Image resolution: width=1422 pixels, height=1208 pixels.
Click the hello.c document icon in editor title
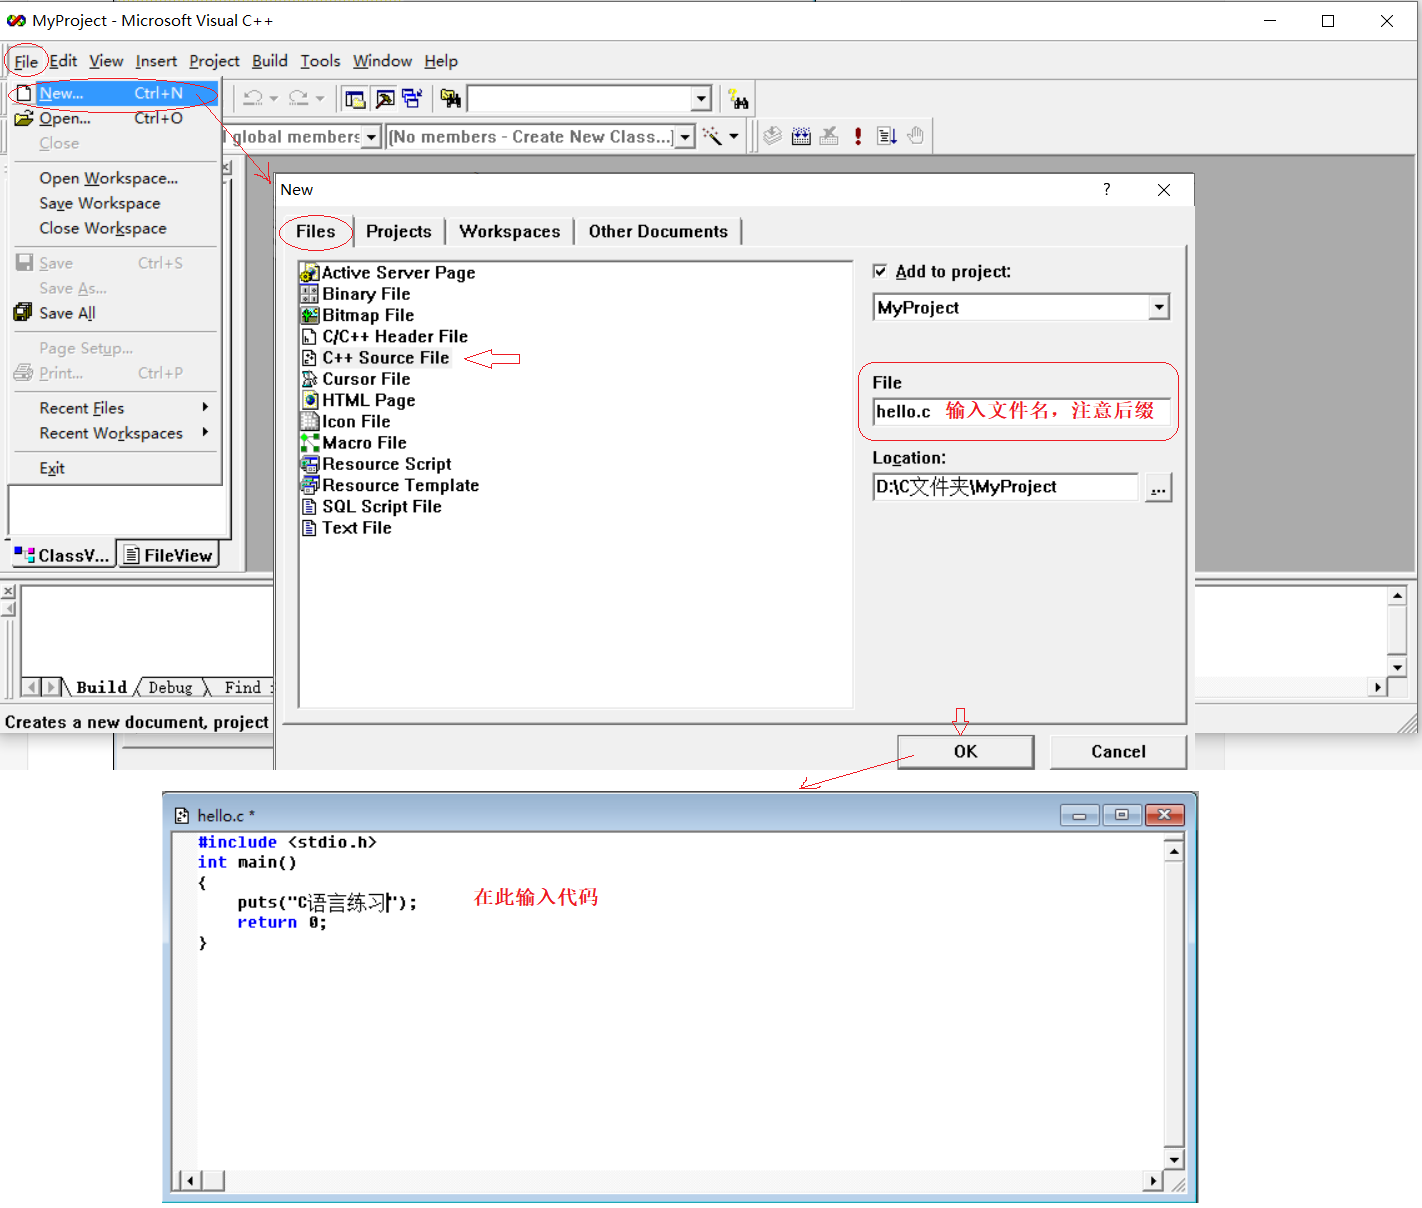click(x=182, y=816)
